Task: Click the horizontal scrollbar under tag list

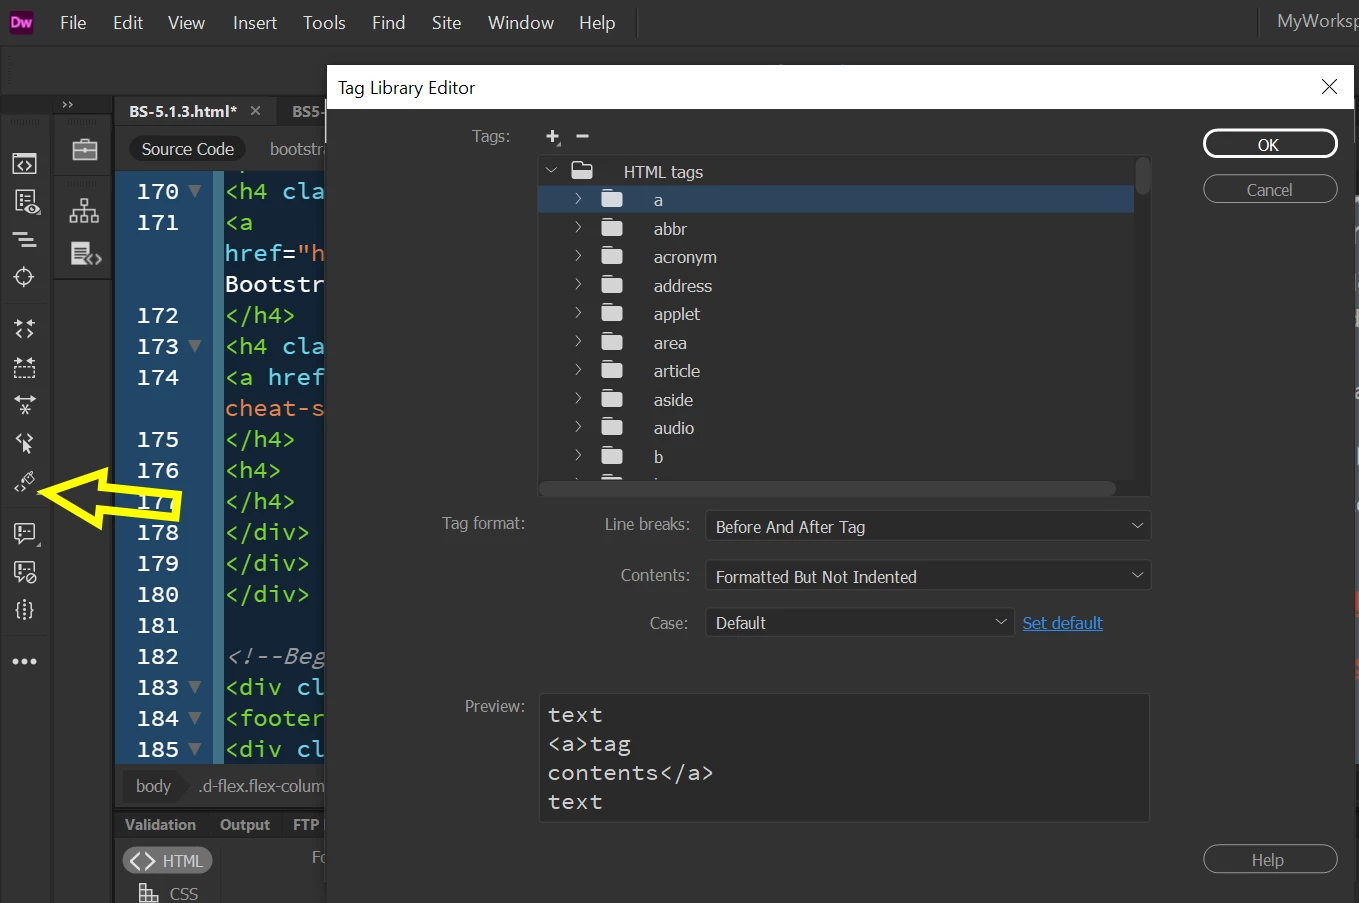Action: 828,489
